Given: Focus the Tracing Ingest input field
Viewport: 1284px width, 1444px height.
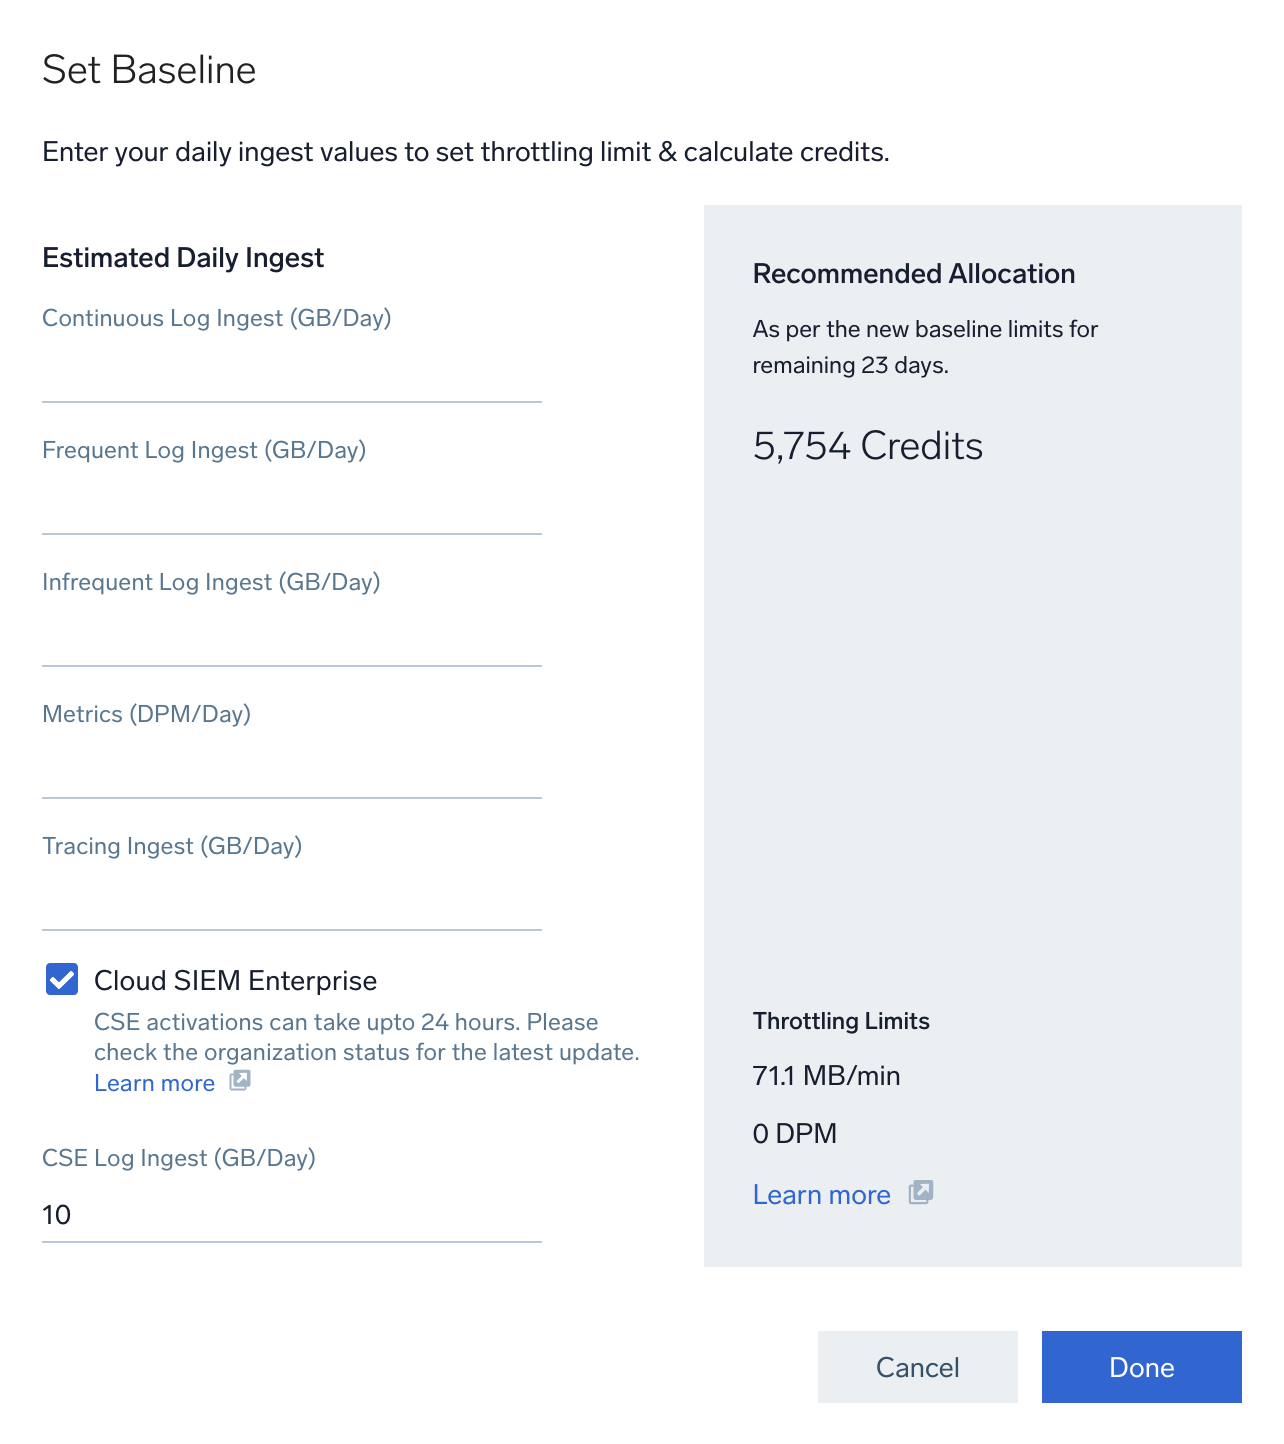Looking at the screenshot, I should [x=292, y=902].
